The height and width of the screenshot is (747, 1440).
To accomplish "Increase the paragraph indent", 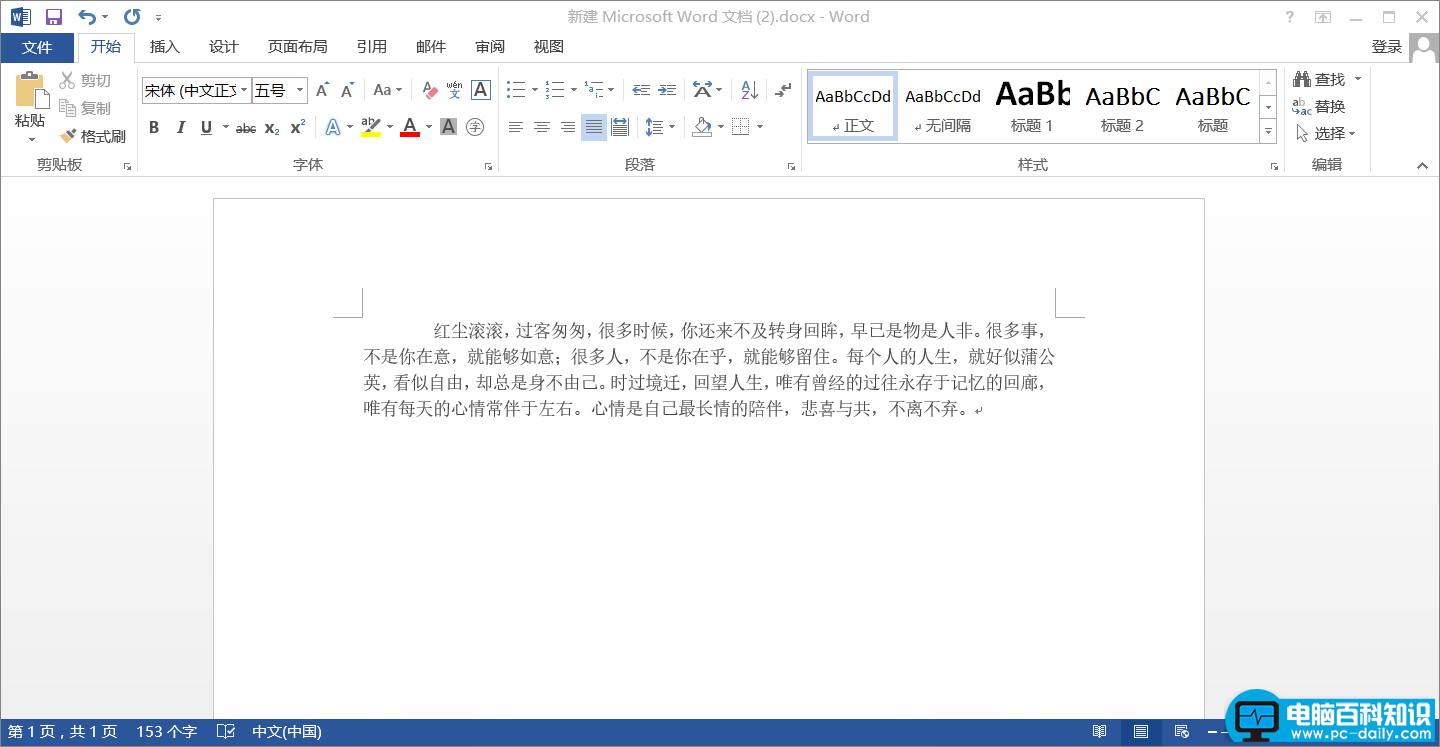I will click(667, 90).
